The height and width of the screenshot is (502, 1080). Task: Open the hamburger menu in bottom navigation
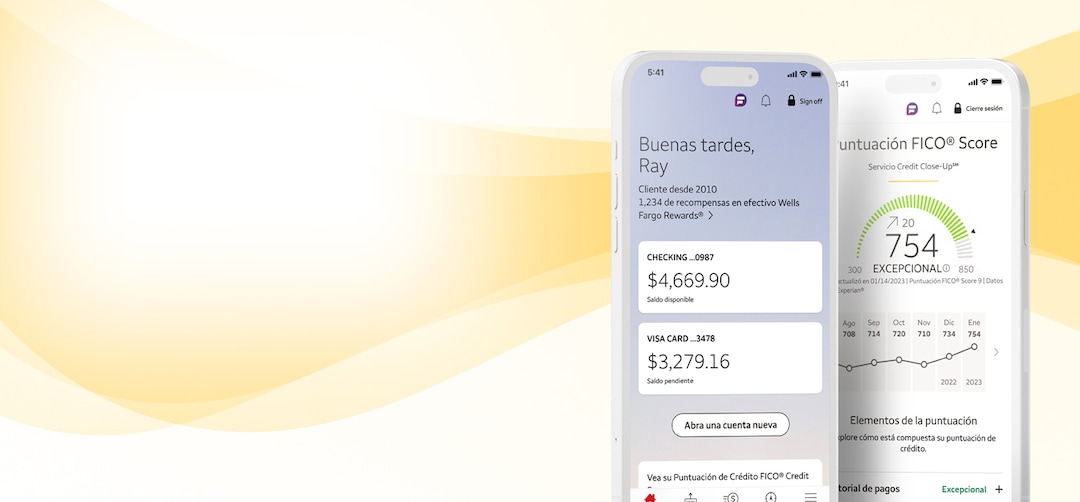click(x=811, y=497)
